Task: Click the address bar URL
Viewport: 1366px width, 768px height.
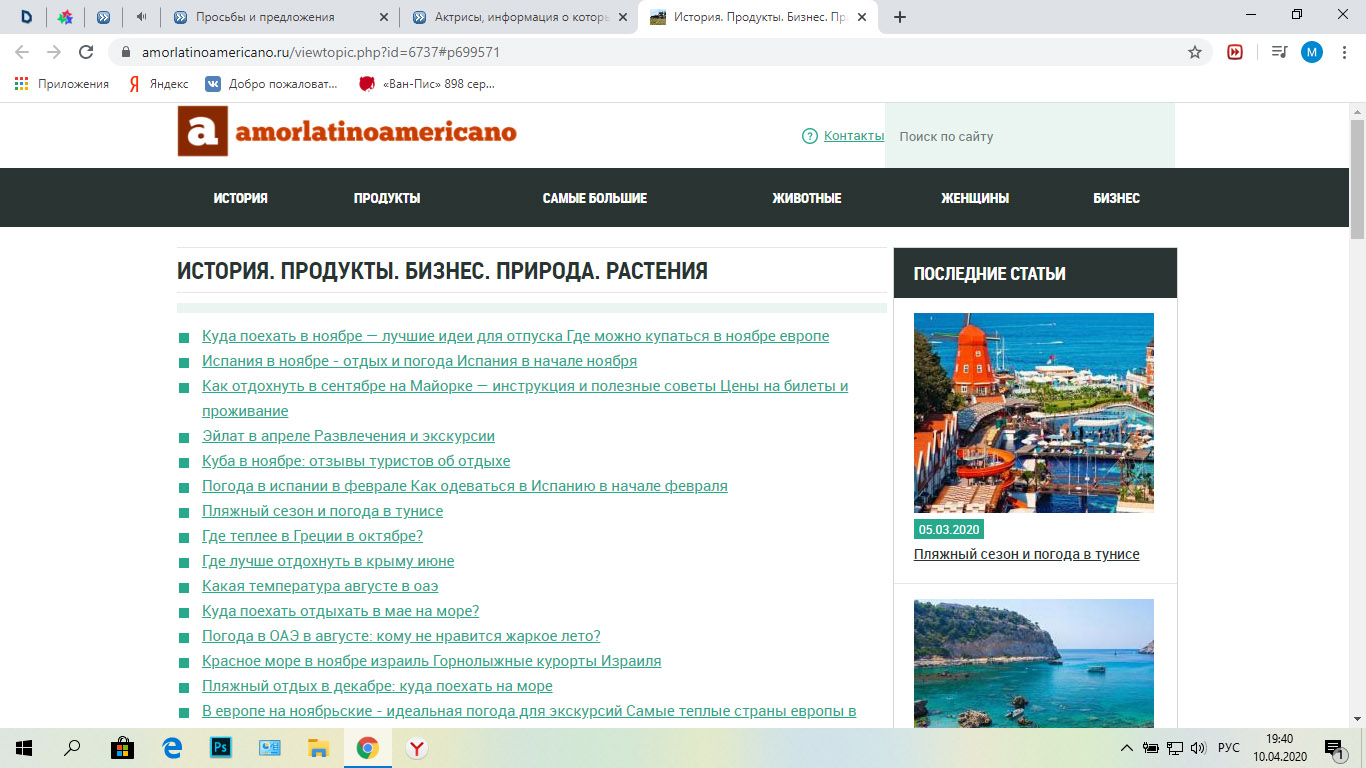Action: tap(321, 52)
